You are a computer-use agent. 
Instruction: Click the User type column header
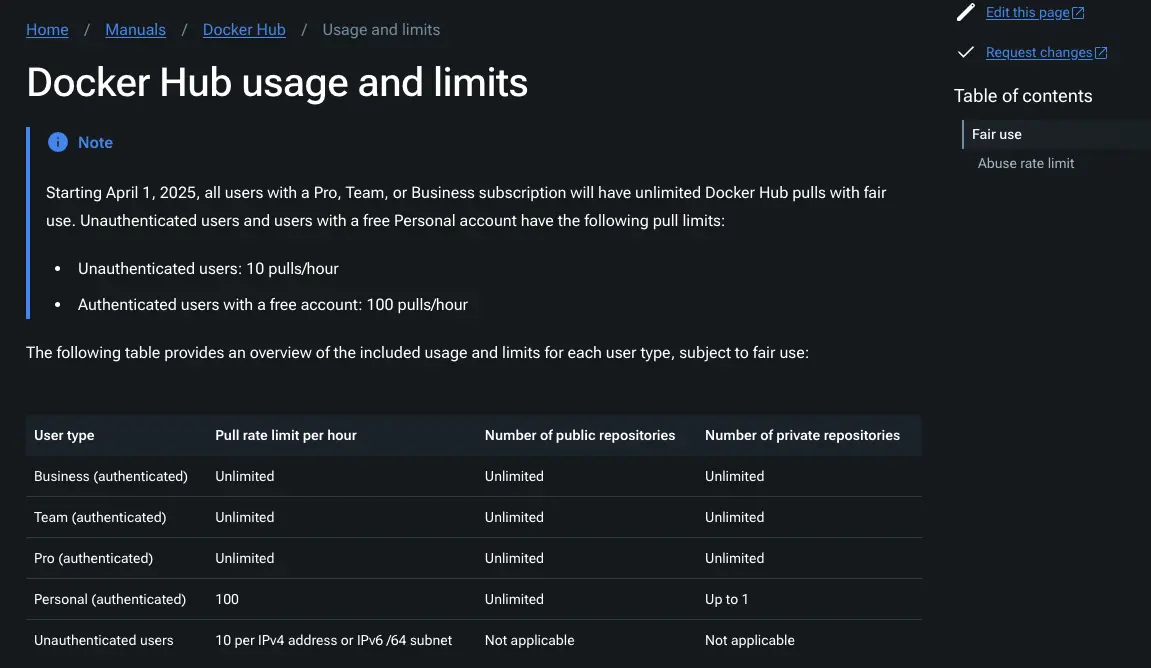64,435
